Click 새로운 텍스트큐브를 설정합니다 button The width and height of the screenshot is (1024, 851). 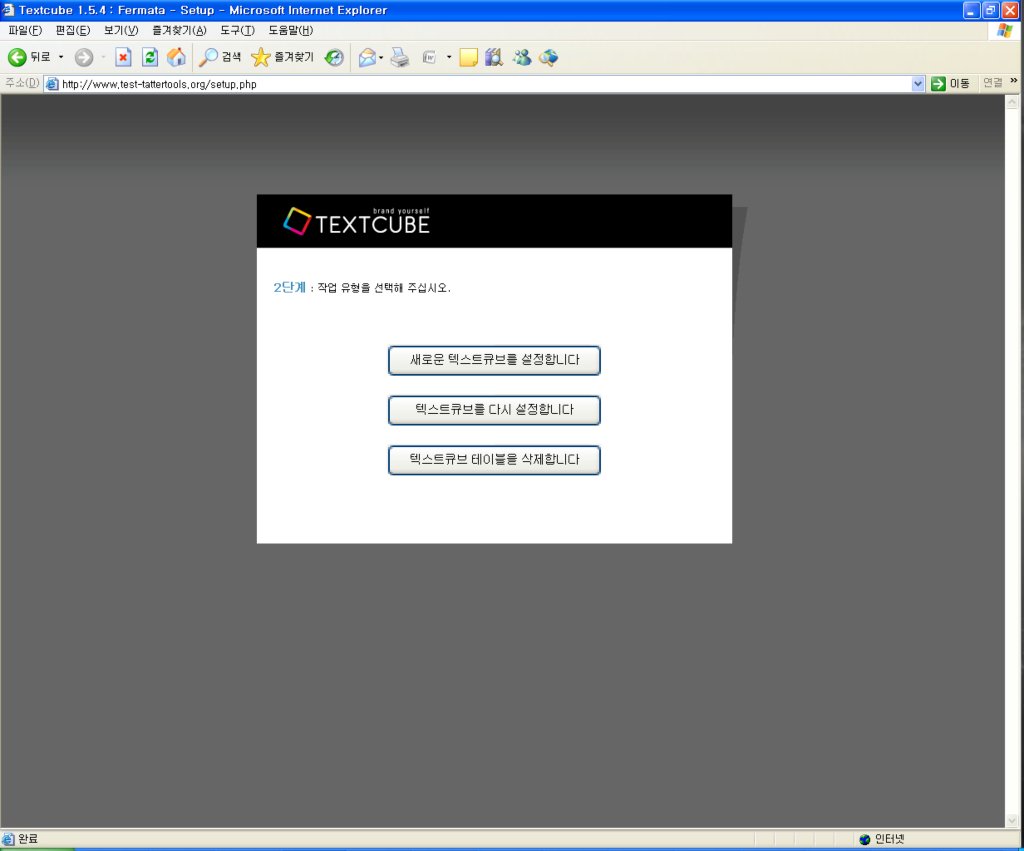coord(494,361)
